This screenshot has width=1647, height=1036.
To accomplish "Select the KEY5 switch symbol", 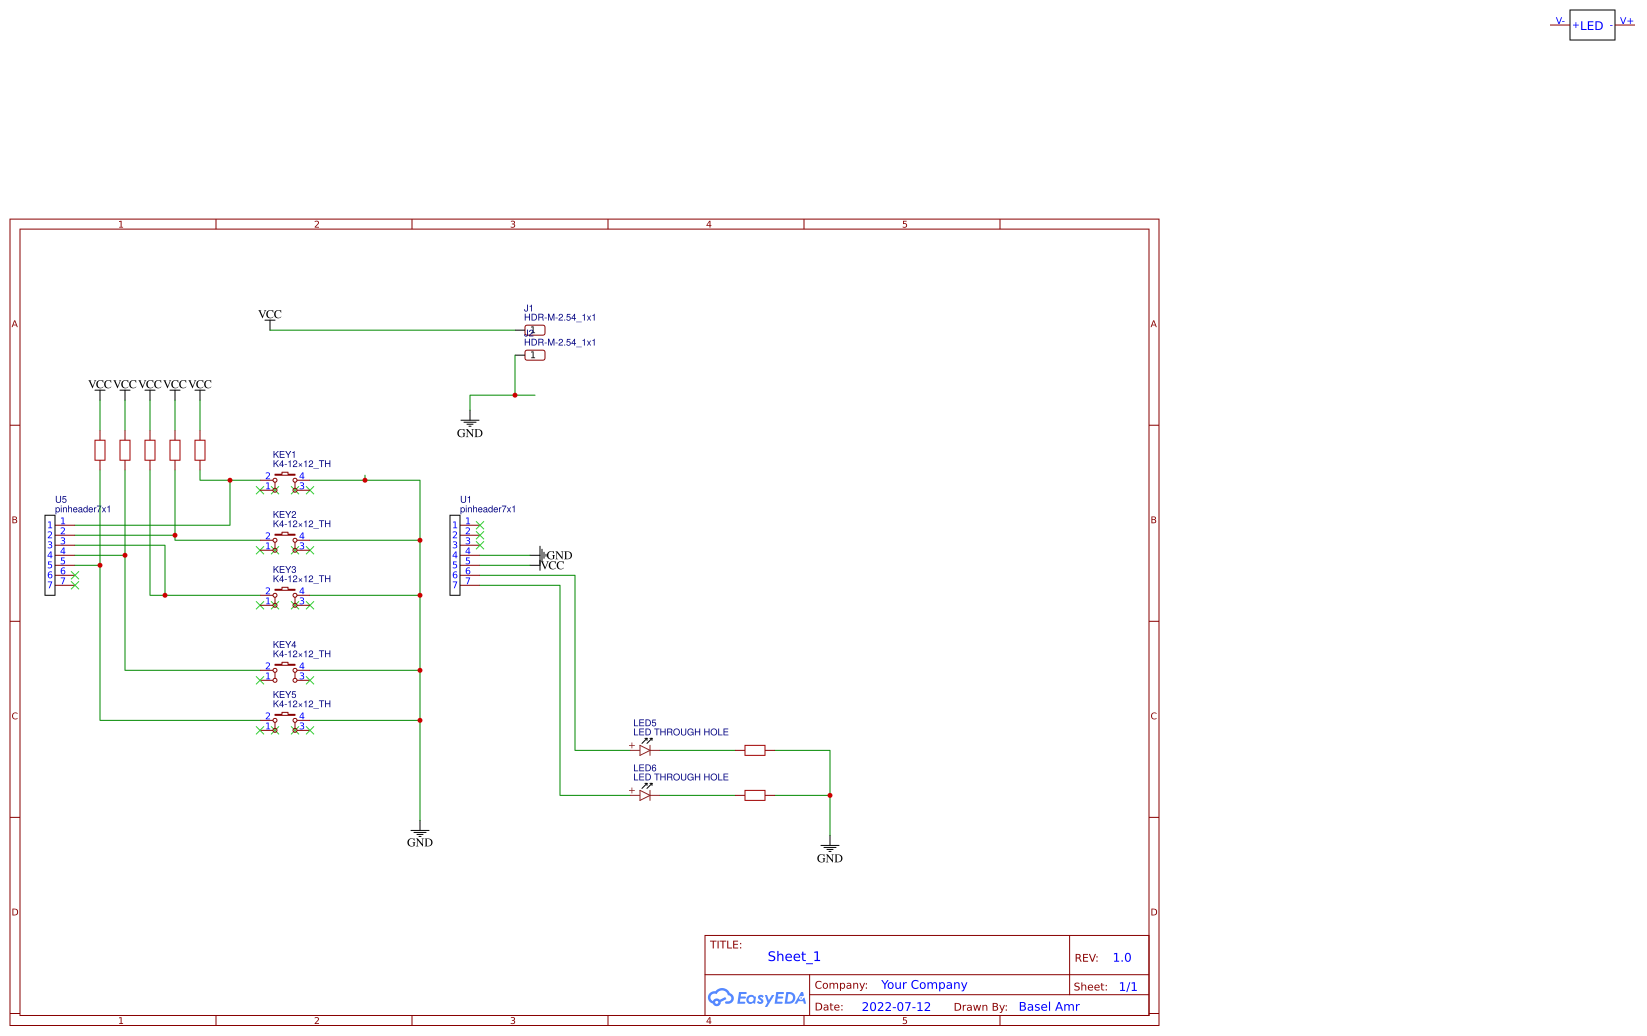I will [285, 721].
